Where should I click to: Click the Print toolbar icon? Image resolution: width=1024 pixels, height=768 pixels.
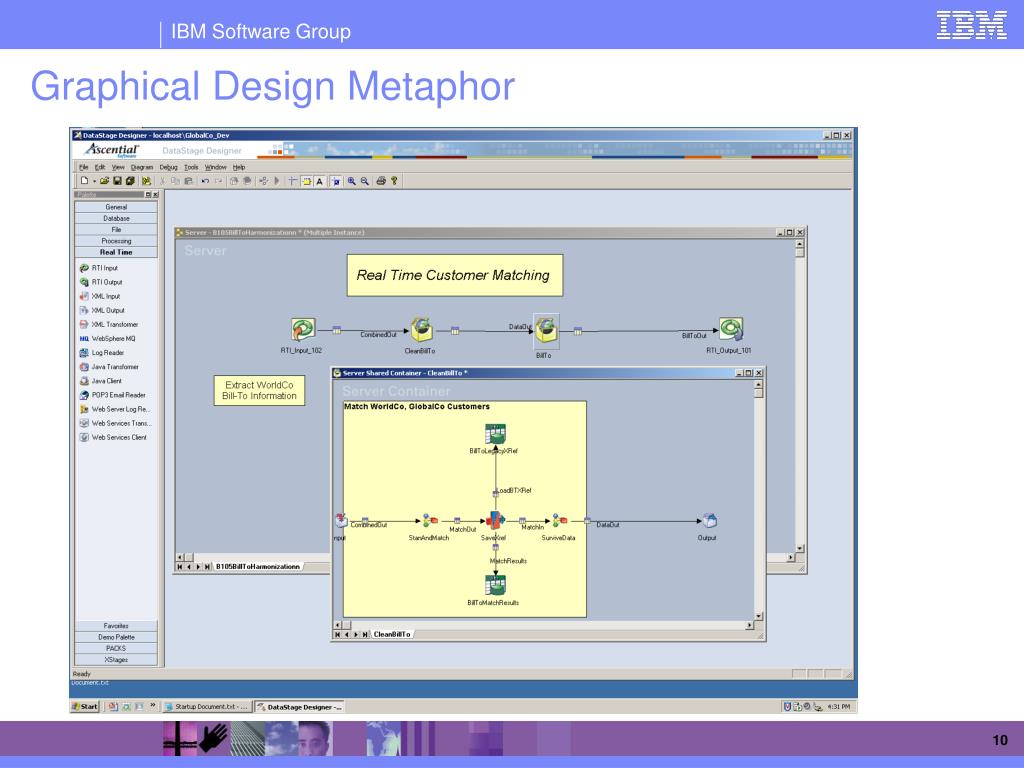(381, 181)
